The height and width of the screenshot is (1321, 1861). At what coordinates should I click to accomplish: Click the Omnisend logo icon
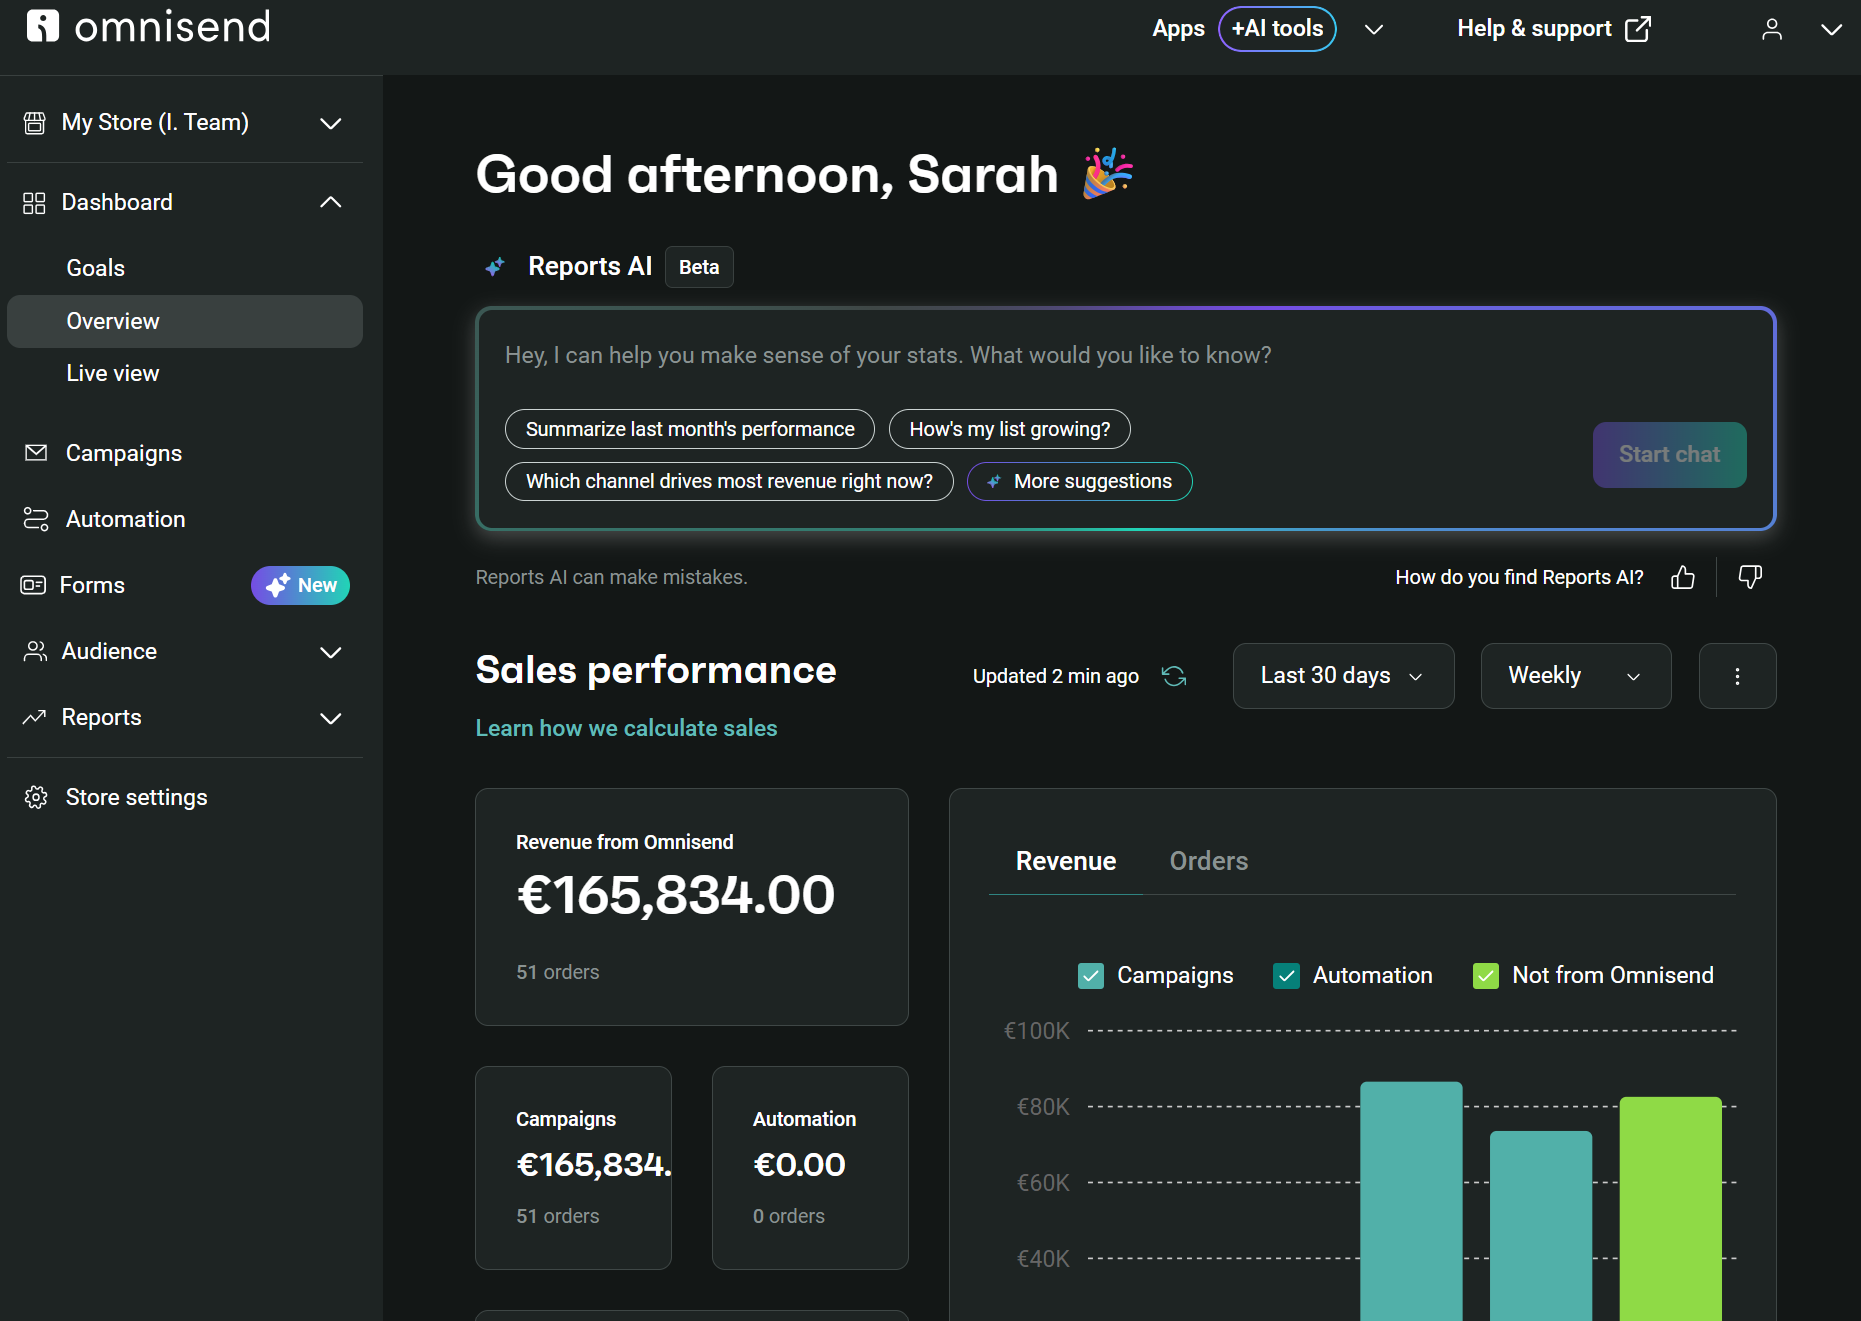click(x=42, y=26)
